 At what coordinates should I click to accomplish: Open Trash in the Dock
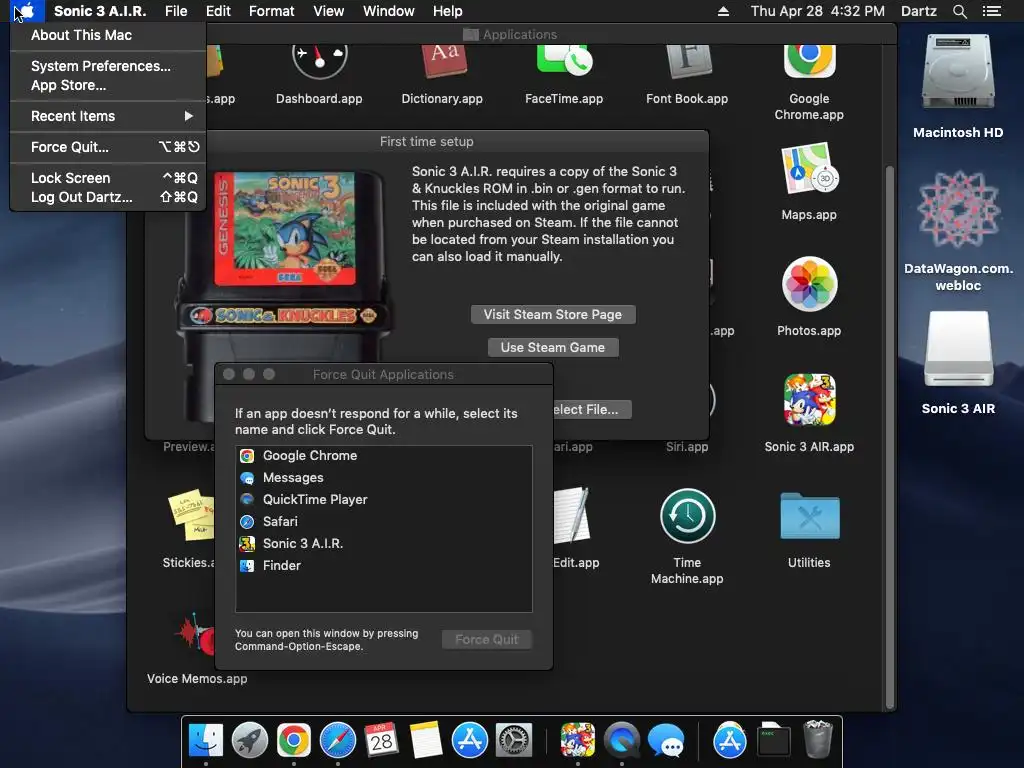(x=817, y=739)
